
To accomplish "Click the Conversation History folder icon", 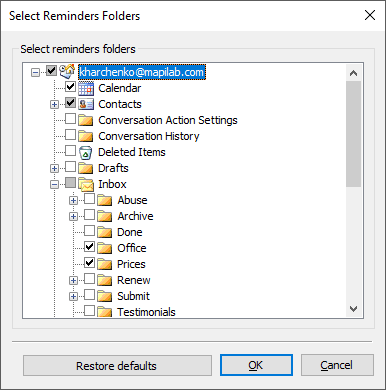I will pos(86,136).
